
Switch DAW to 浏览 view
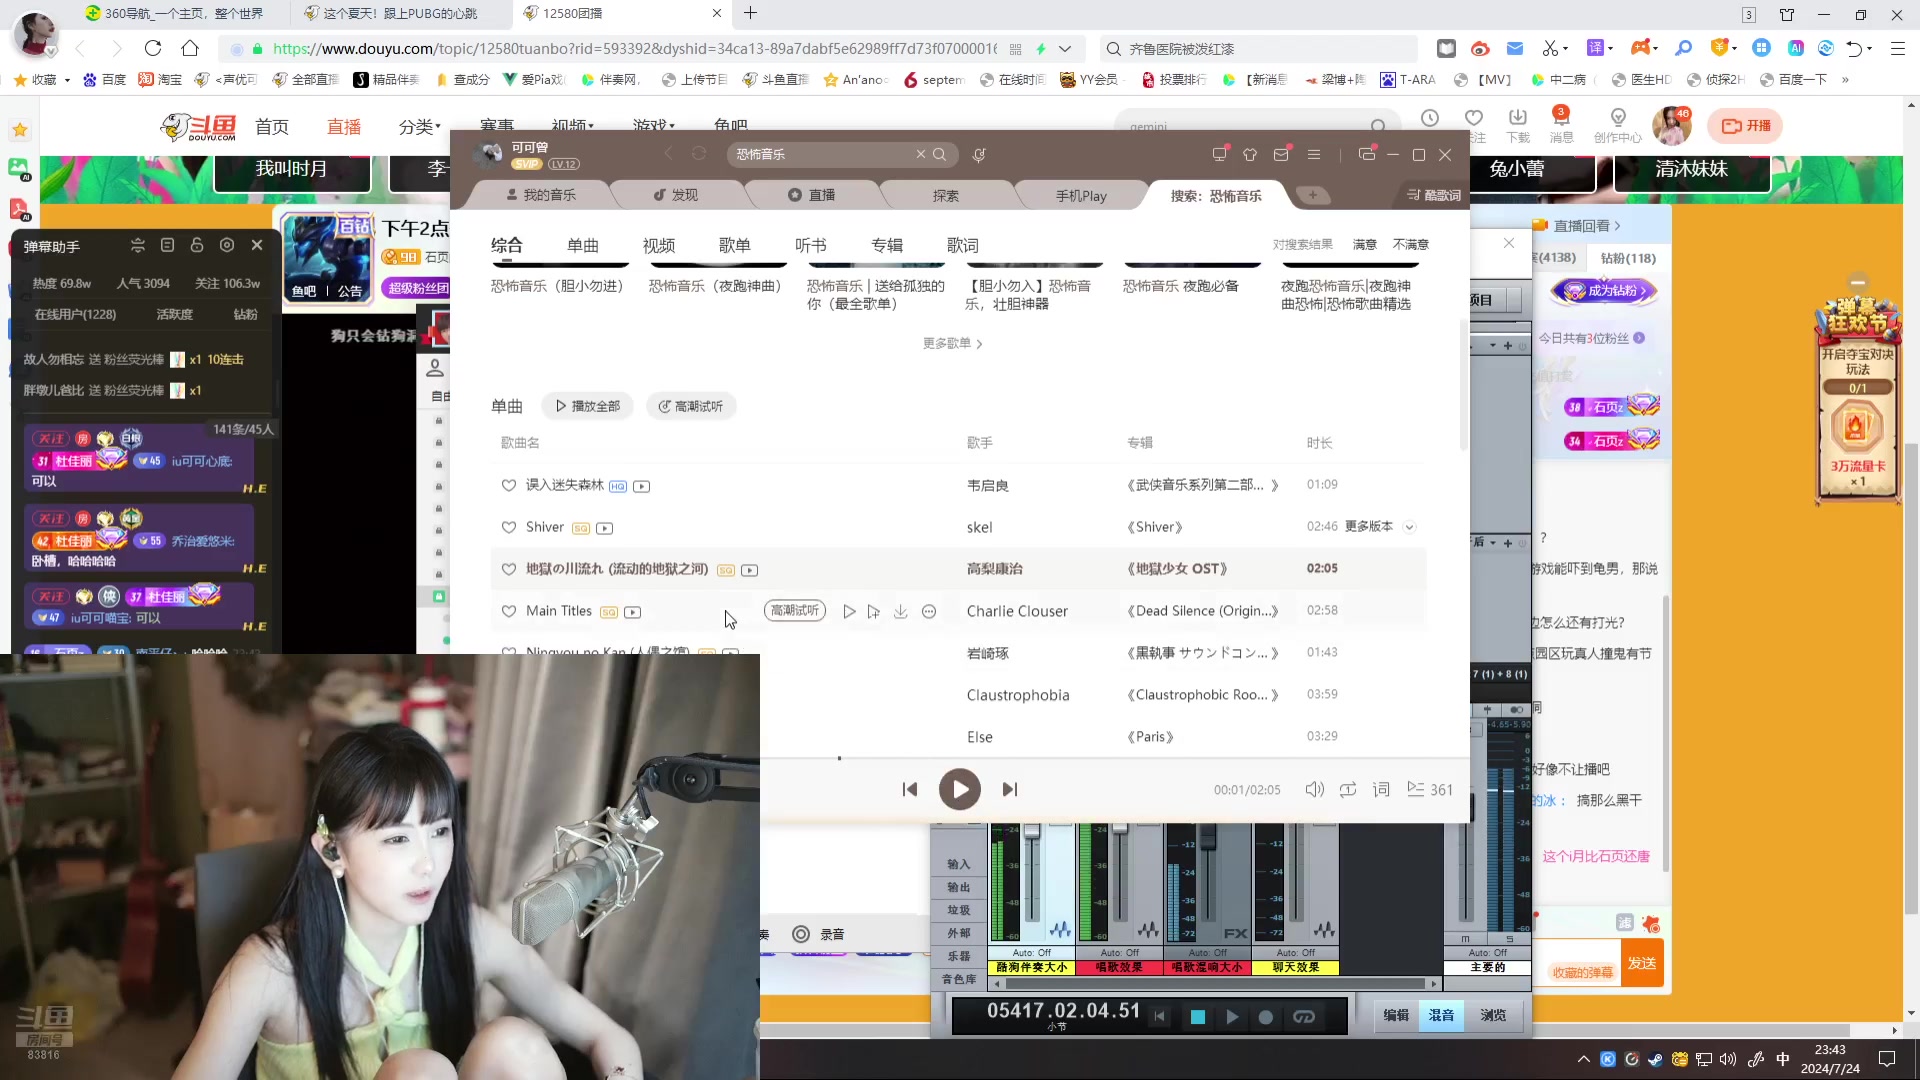point(1493,1015)
